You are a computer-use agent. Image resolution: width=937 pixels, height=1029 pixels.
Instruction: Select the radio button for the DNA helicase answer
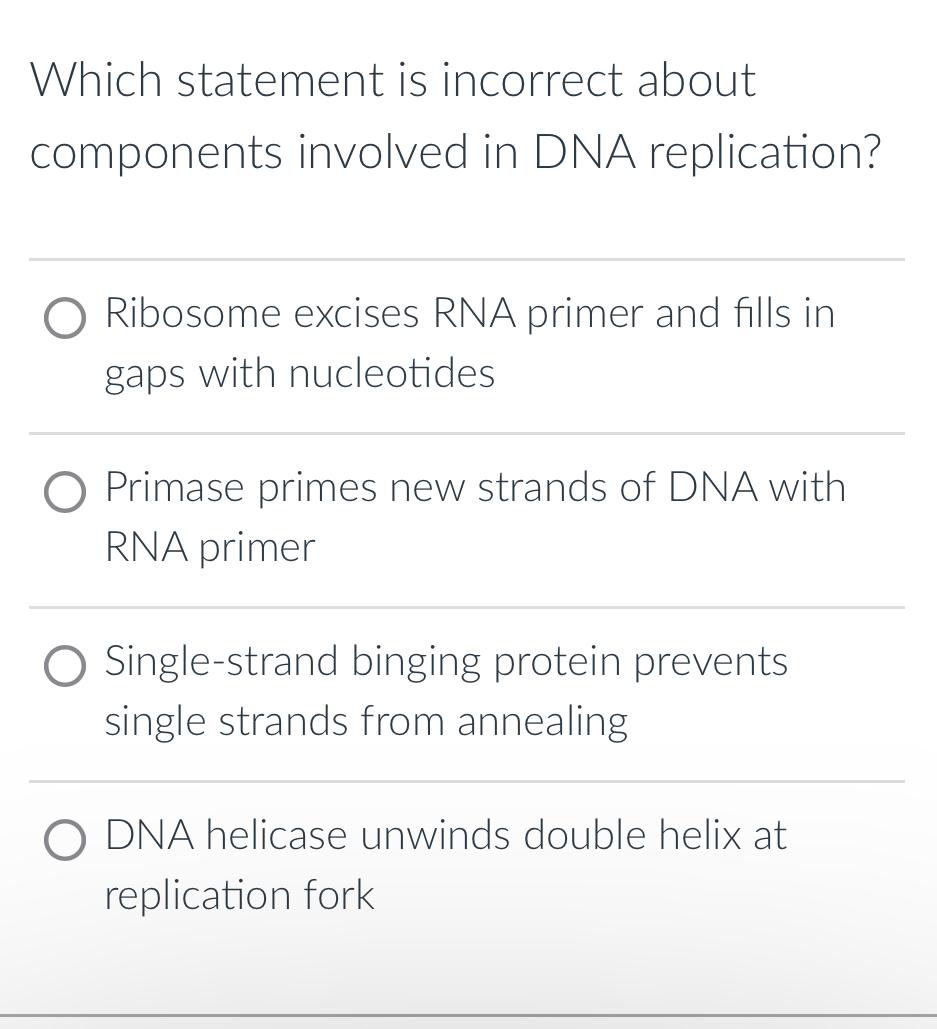point(64,841)
